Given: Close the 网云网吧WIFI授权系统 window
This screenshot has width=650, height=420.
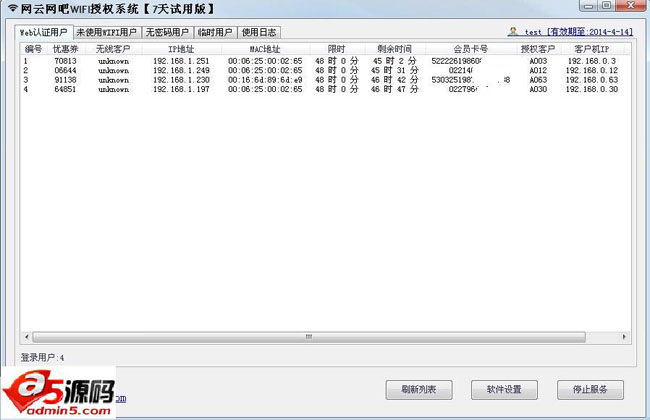Looking at the screenshot, I should coord(631,5).
